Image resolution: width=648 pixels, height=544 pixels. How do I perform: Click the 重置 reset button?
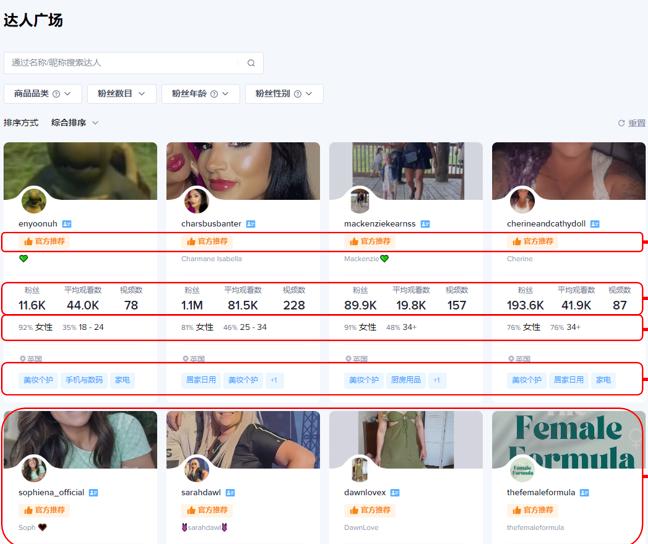click(631, 123)
